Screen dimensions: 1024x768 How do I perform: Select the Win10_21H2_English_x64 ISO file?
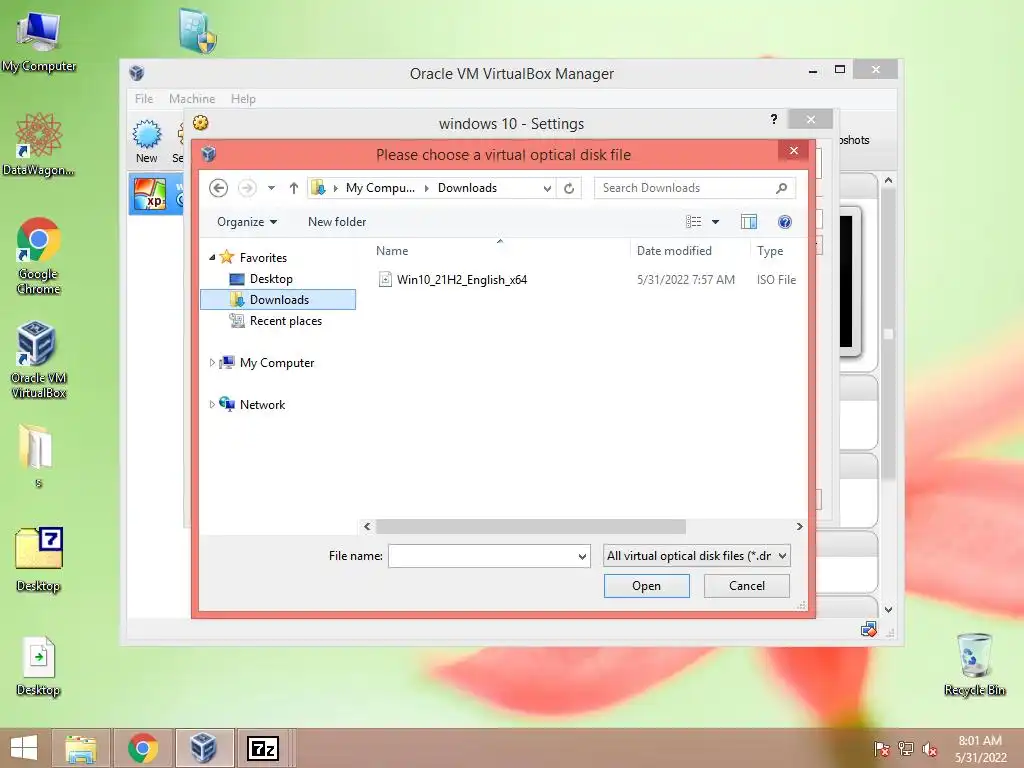pyautogui.click(x=462, y=280)
